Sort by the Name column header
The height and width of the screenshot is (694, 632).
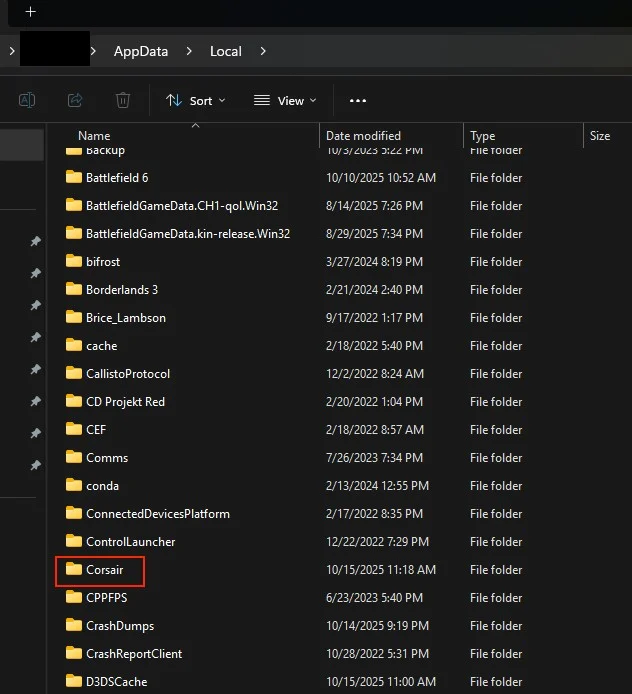95,136
